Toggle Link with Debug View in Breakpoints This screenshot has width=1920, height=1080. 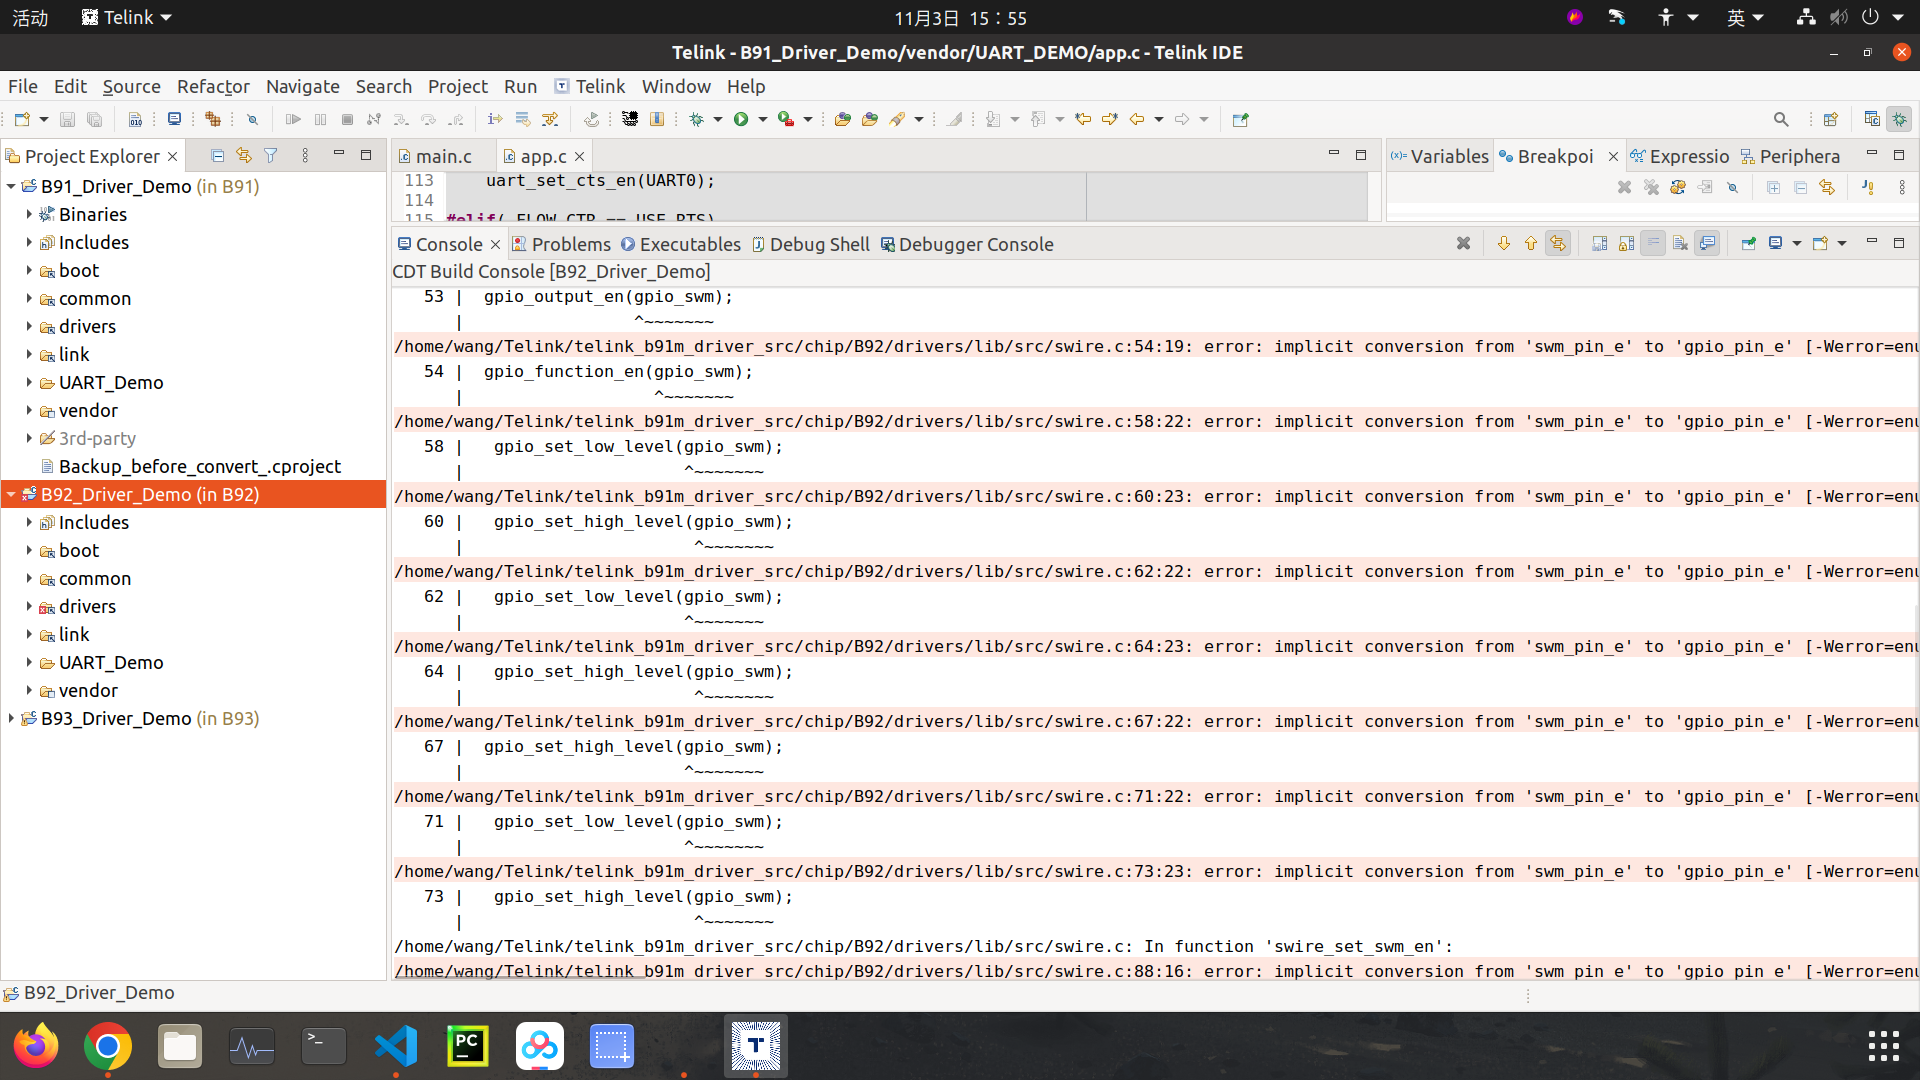(x=1827, y=187)
